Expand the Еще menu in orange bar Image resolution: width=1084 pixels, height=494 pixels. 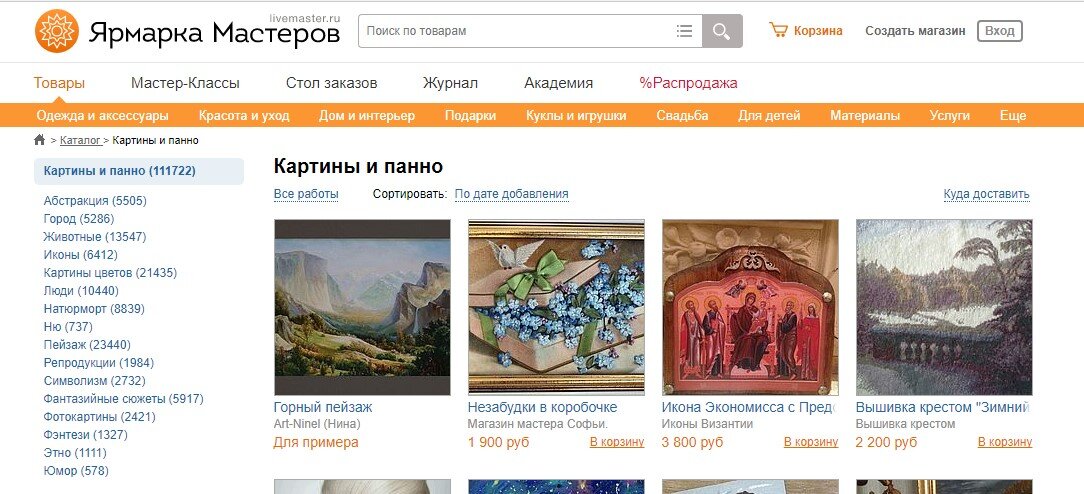click(x=1013, y=115)
